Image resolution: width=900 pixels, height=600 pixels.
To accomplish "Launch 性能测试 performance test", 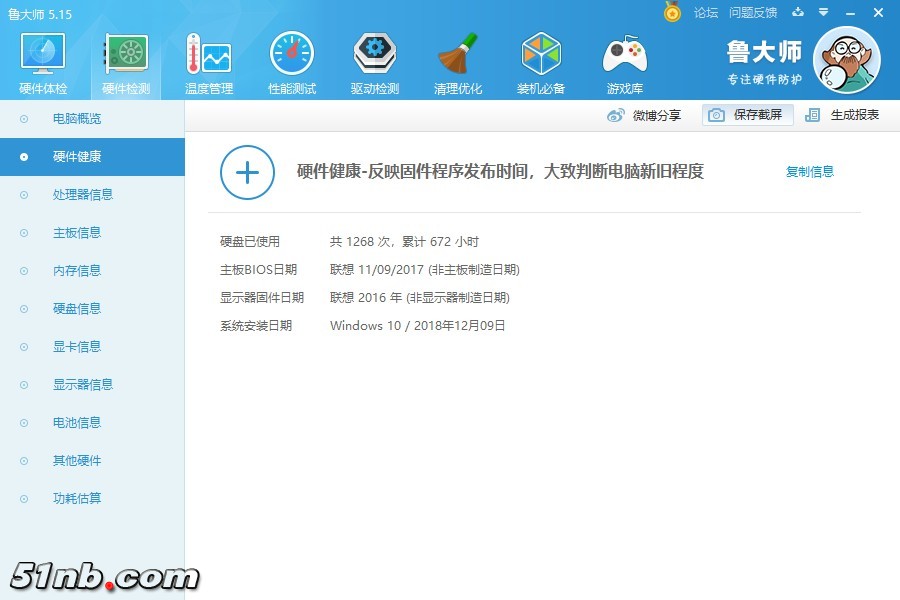I will pyautogui.click(x=291, y=60).
